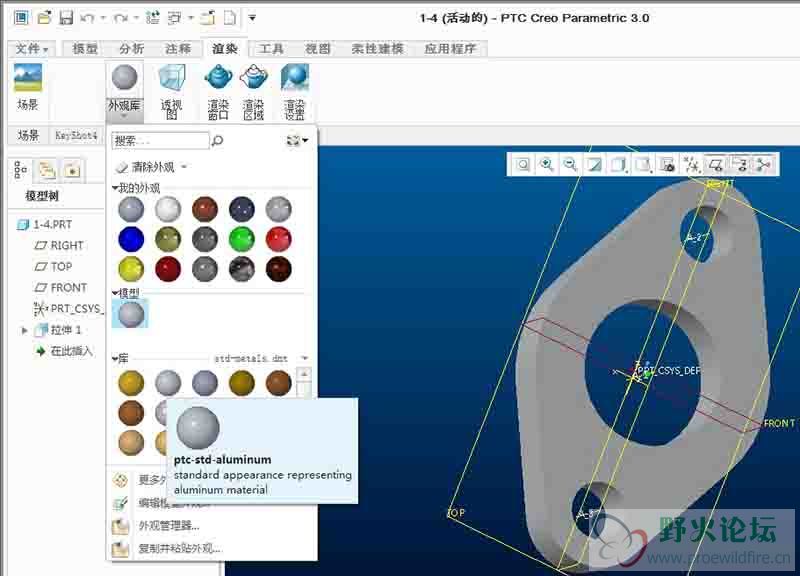
Task: Pick the bright red sphere swatch
Action: coord(279,239)
